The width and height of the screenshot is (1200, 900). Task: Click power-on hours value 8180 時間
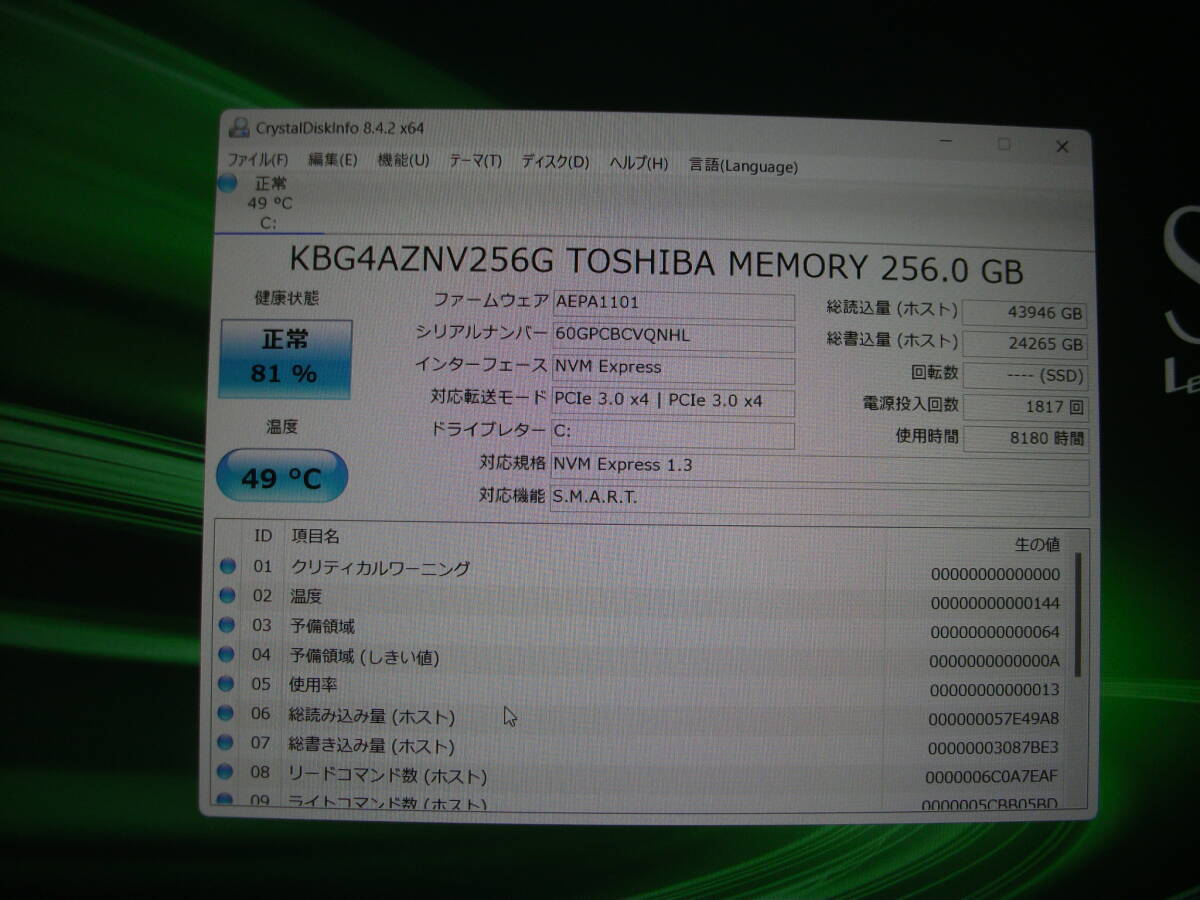tap(1025, 438)
